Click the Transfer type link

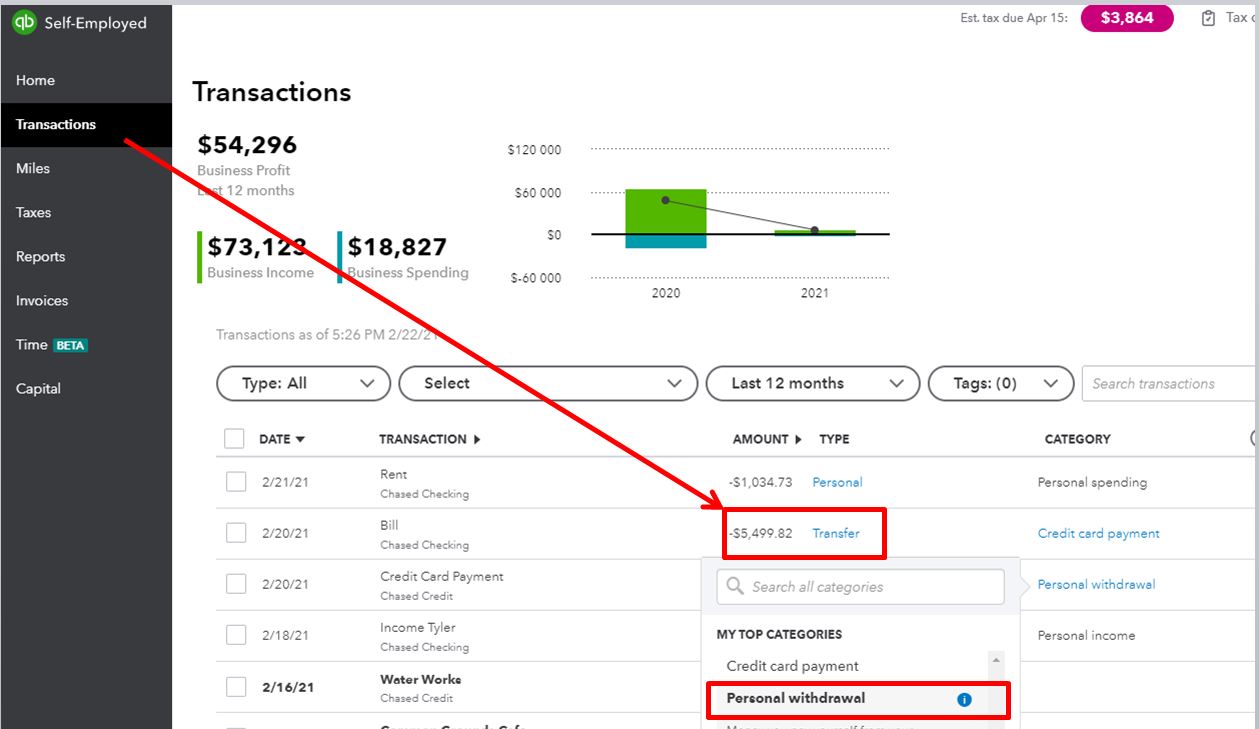tap(836, 533)
